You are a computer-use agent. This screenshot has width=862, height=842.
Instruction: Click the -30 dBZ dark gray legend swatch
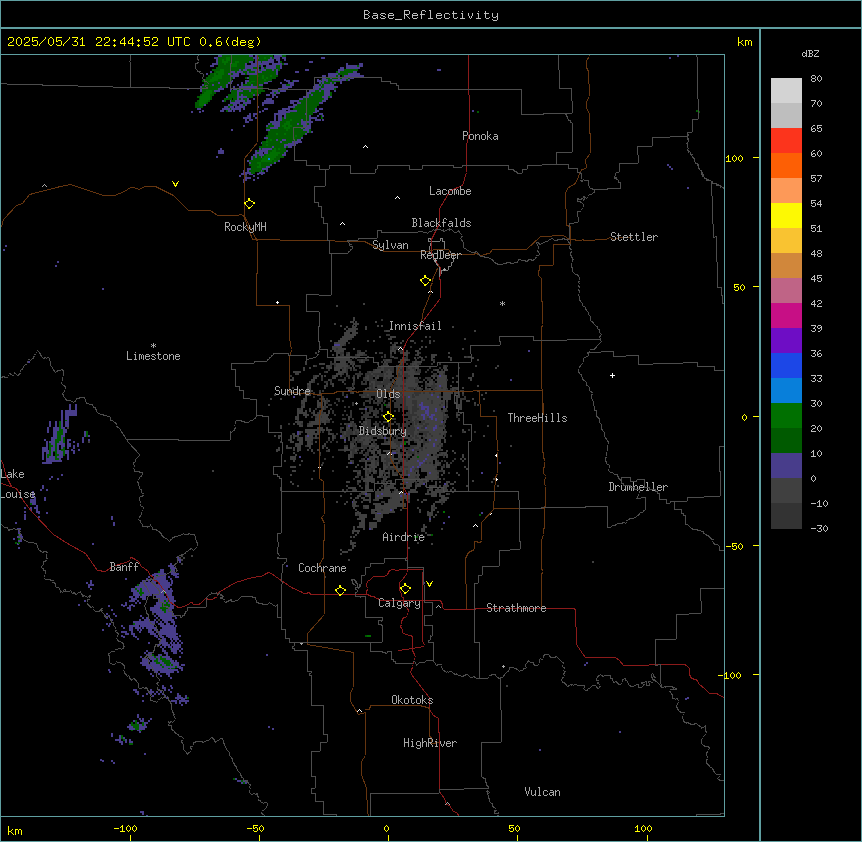[x=786, y=516]
